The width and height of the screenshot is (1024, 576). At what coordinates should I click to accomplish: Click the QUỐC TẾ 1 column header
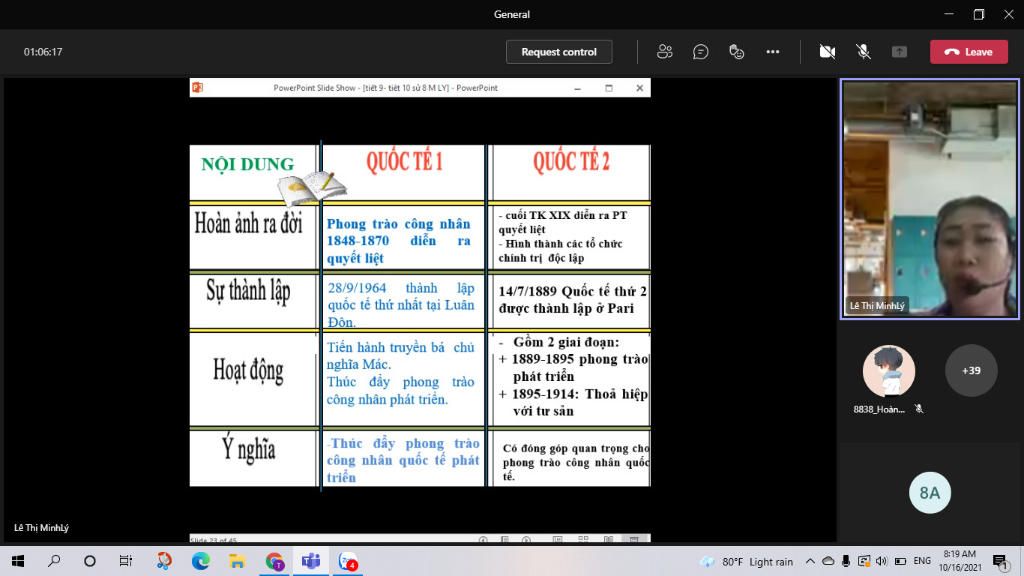(x=404, y=161)
